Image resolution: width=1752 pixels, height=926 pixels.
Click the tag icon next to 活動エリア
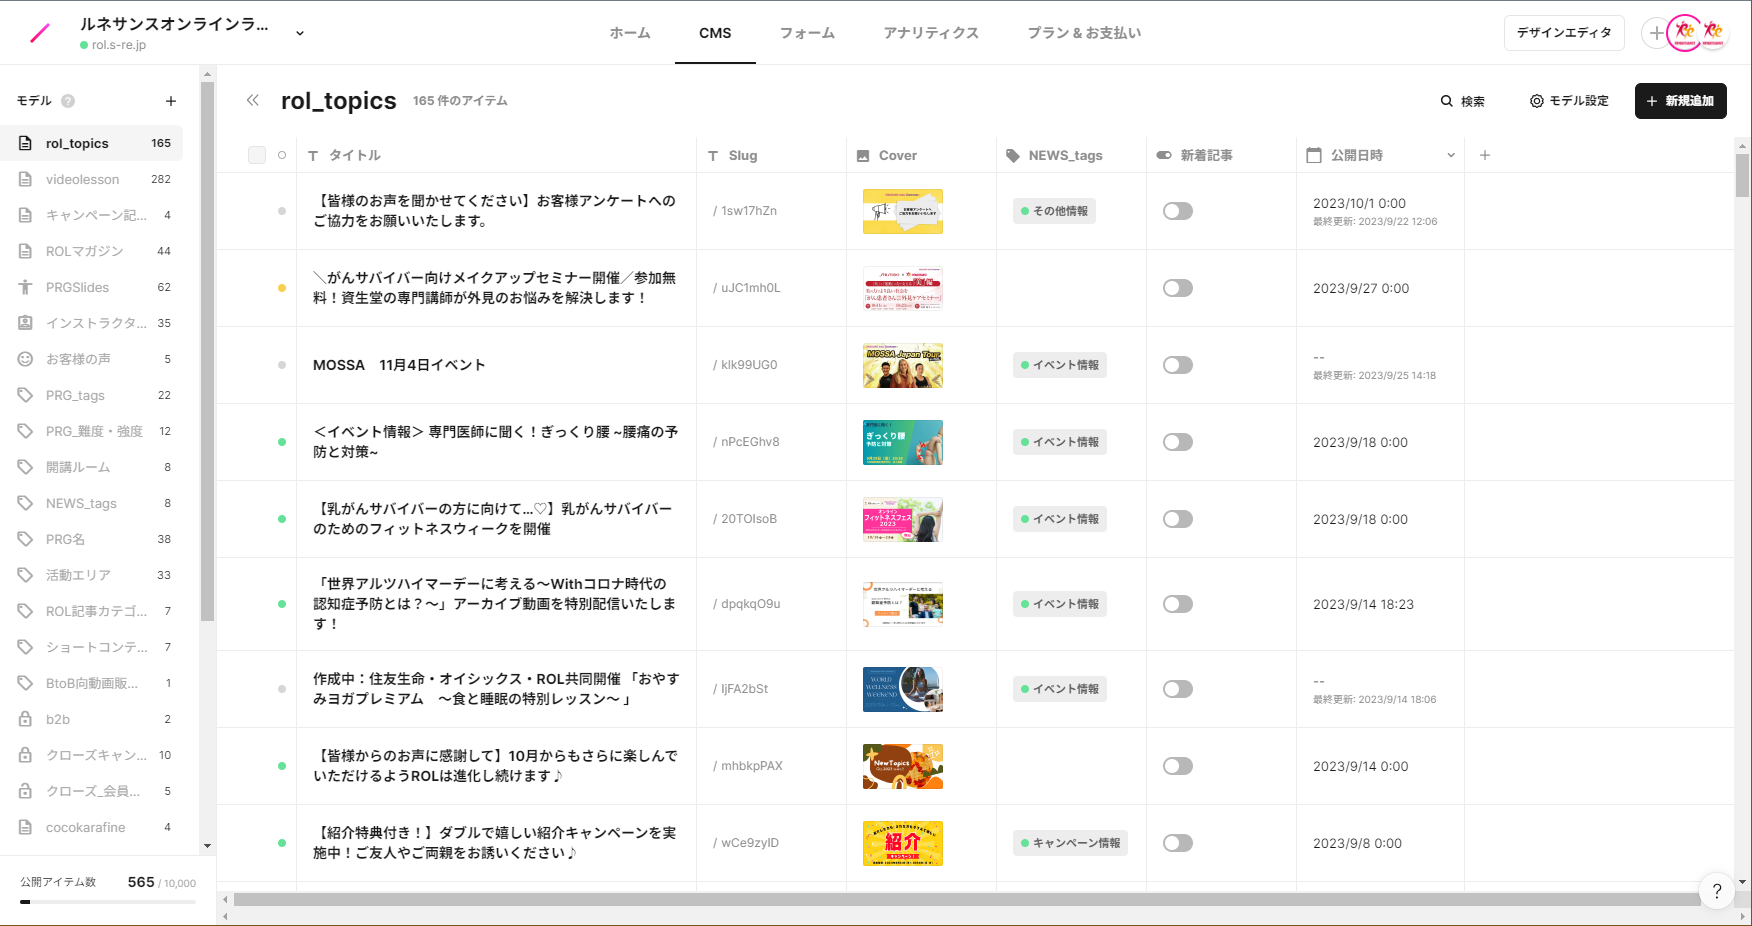tap(25, 576)
